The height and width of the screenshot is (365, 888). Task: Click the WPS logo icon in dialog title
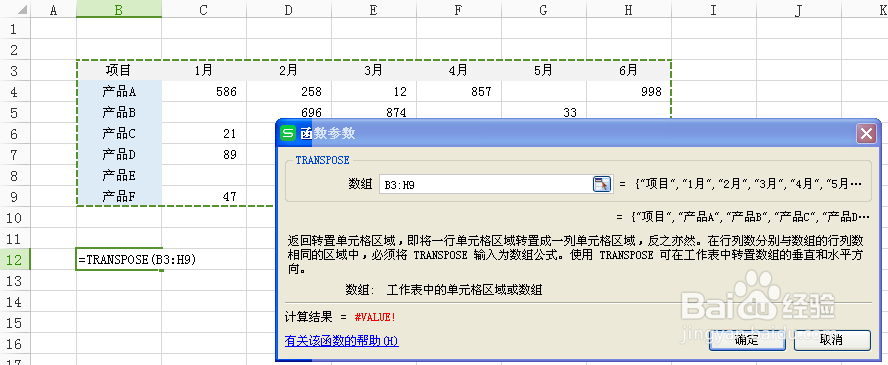(x=288, y=133)
